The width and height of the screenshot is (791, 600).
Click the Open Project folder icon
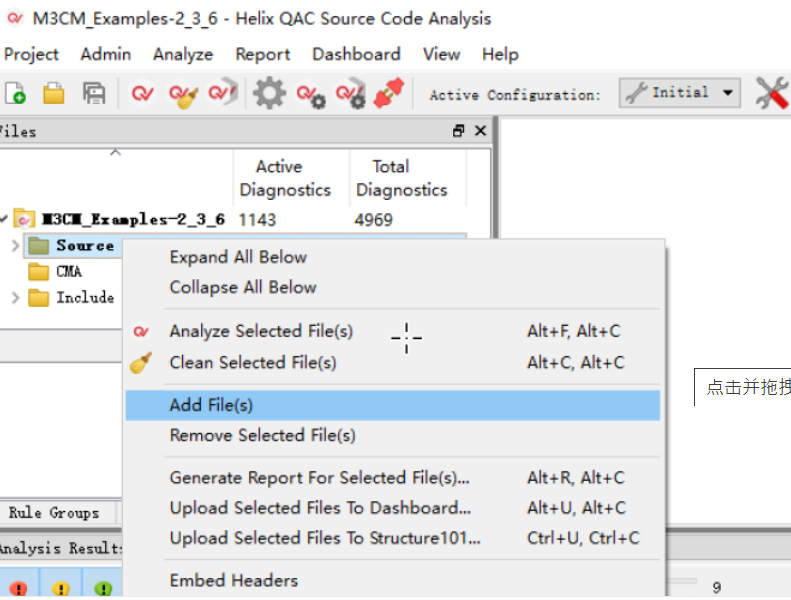tap(53, 93)
